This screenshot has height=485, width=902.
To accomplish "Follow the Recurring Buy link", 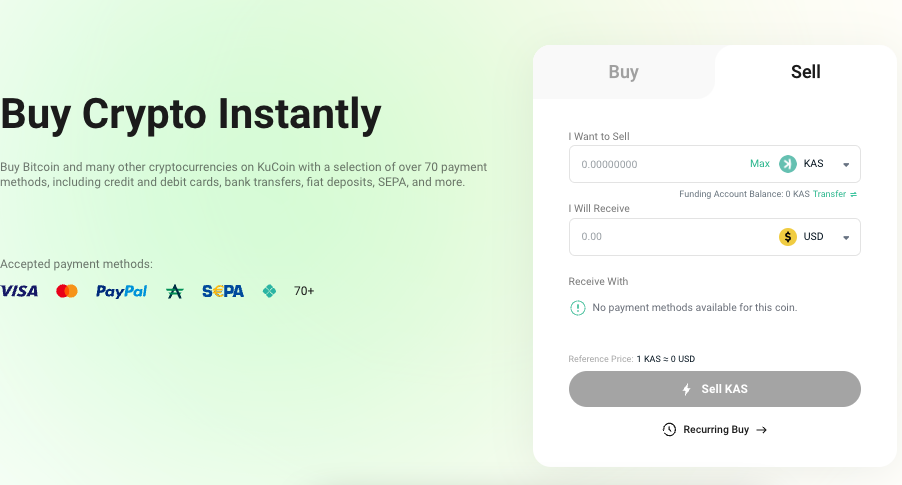I will pos(716,429).
